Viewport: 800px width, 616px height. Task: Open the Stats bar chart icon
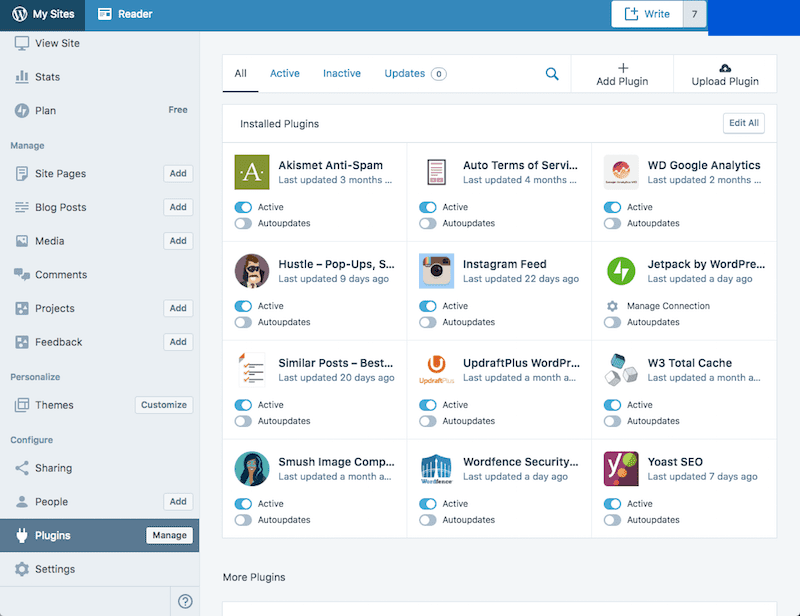tap(22, 77)
